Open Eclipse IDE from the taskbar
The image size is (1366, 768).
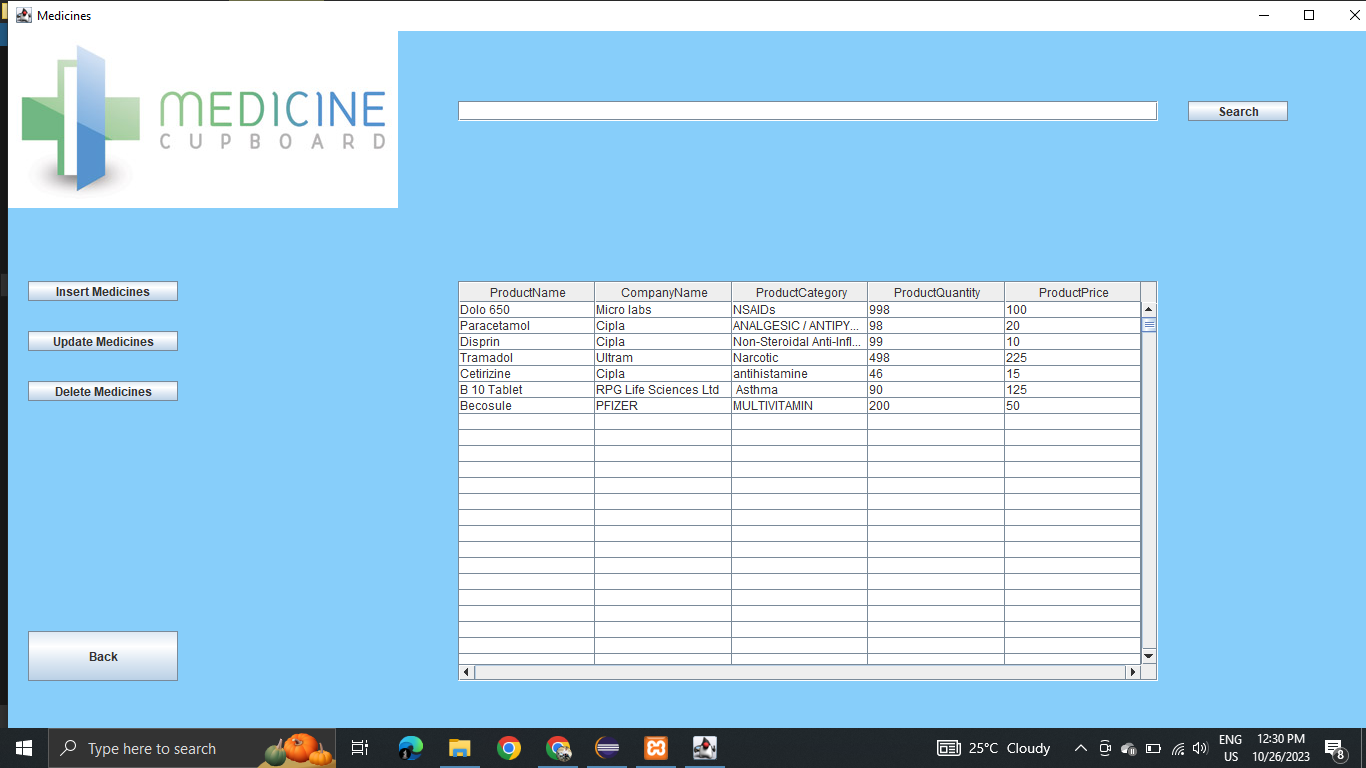pyautogui.click(x=607, y=748)
